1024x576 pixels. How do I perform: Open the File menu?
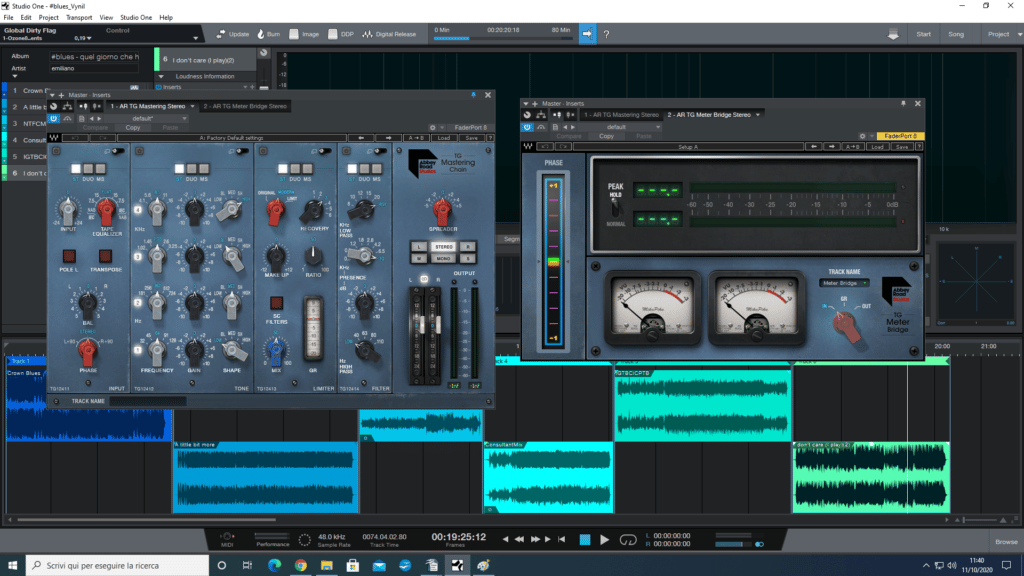8,18
